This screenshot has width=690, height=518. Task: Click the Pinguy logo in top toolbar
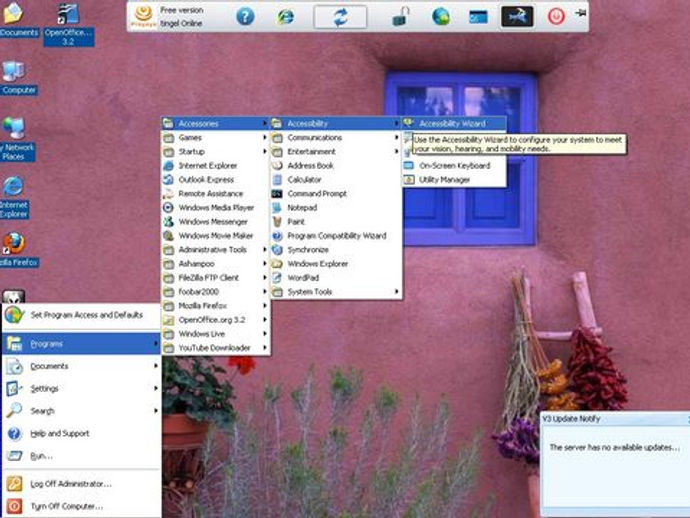click(x=143, y=17)
